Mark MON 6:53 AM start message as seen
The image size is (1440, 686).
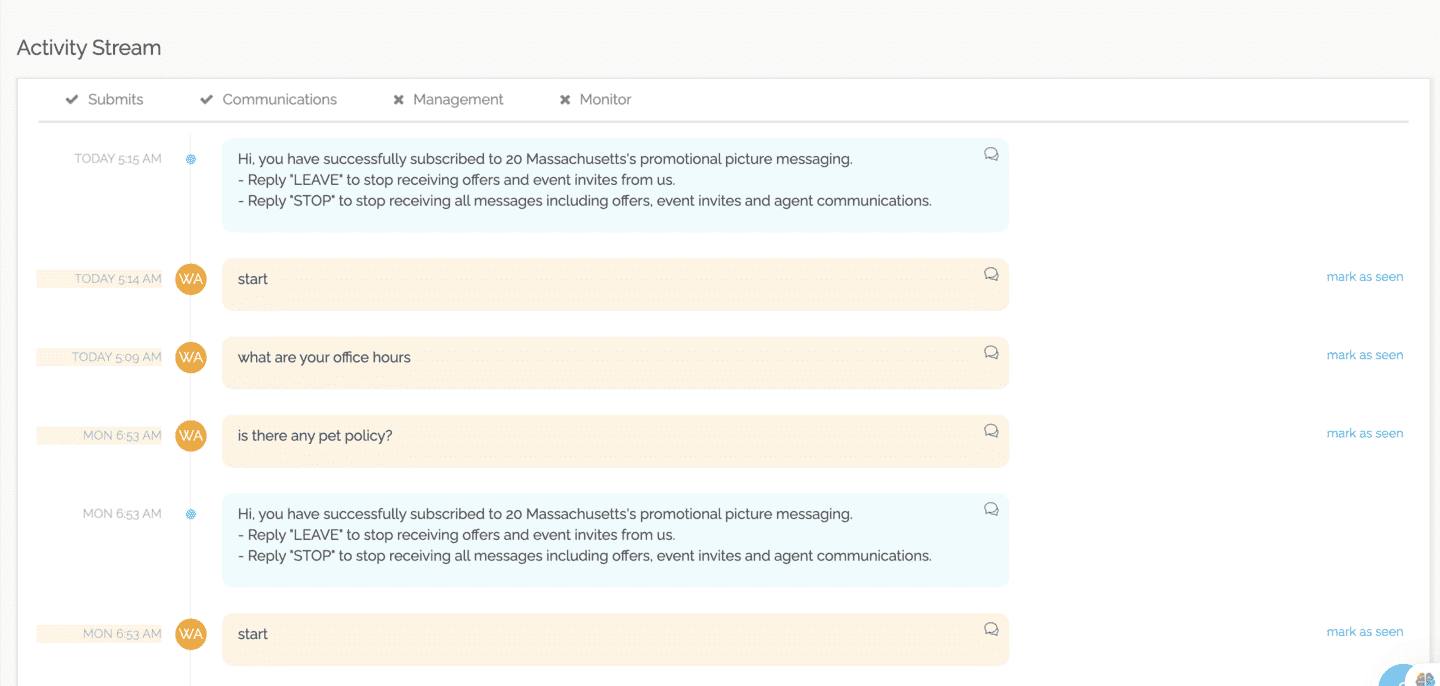(1364, 632)
